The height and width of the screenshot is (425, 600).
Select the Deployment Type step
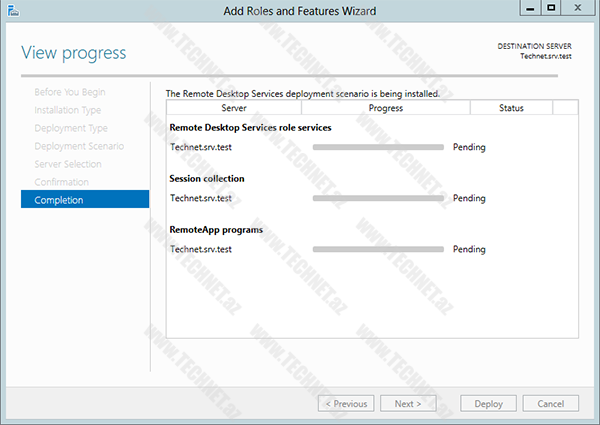(70, 128)
